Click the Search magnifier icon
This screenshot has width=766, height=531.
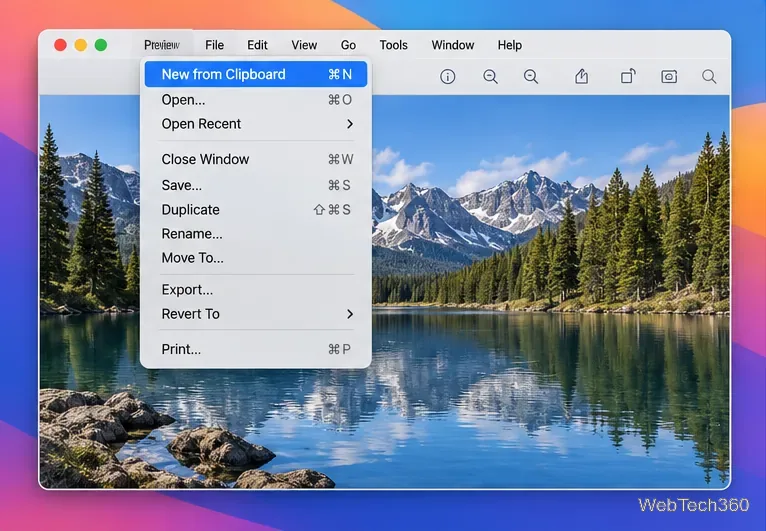[709, 77]
